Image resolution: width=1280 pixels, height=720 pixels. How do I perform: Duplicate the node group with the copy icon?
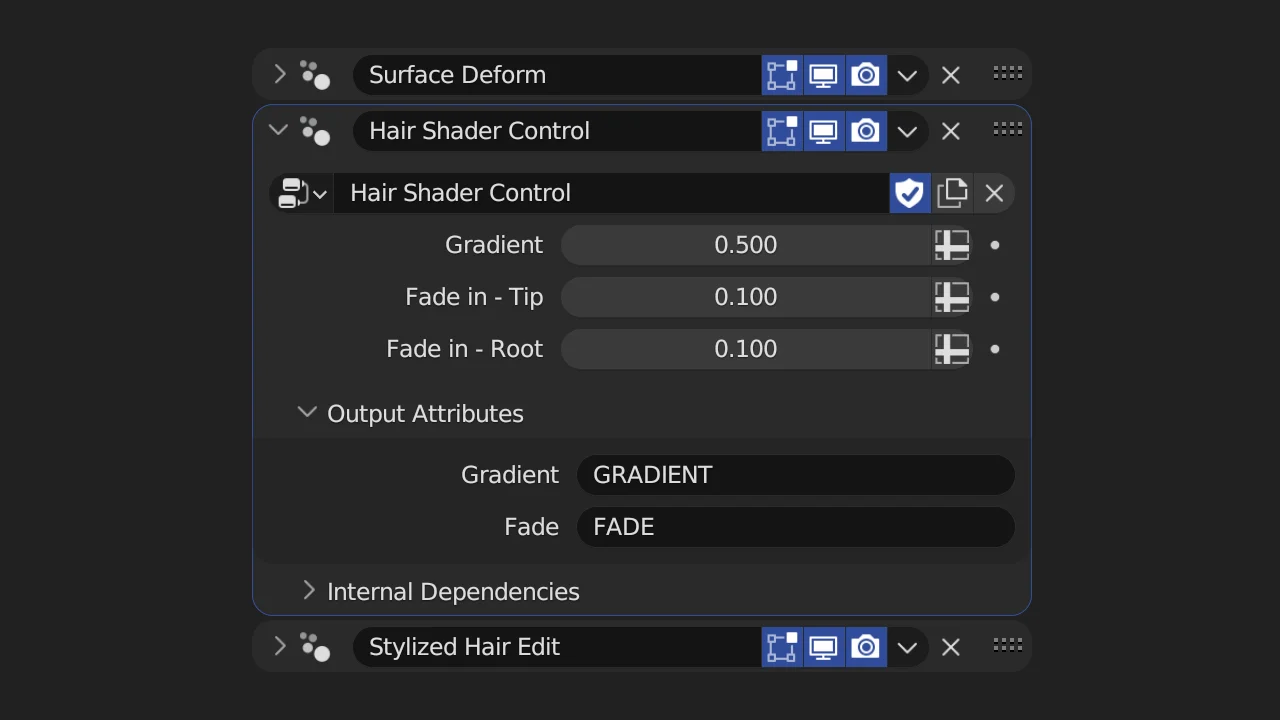pos(952,193)
